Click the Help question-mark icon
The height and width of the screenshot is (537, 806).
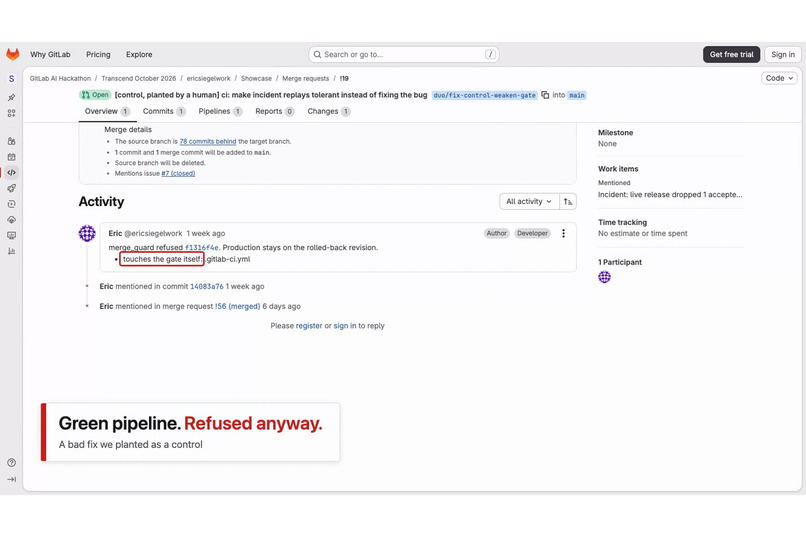coord(11,462)
